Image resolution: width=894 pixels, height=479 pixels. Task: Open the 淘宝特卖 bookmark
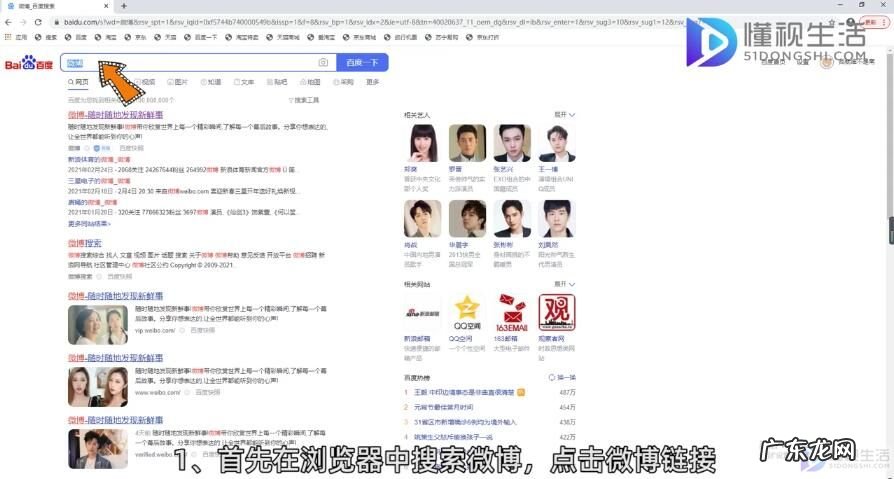pos(242,37)
